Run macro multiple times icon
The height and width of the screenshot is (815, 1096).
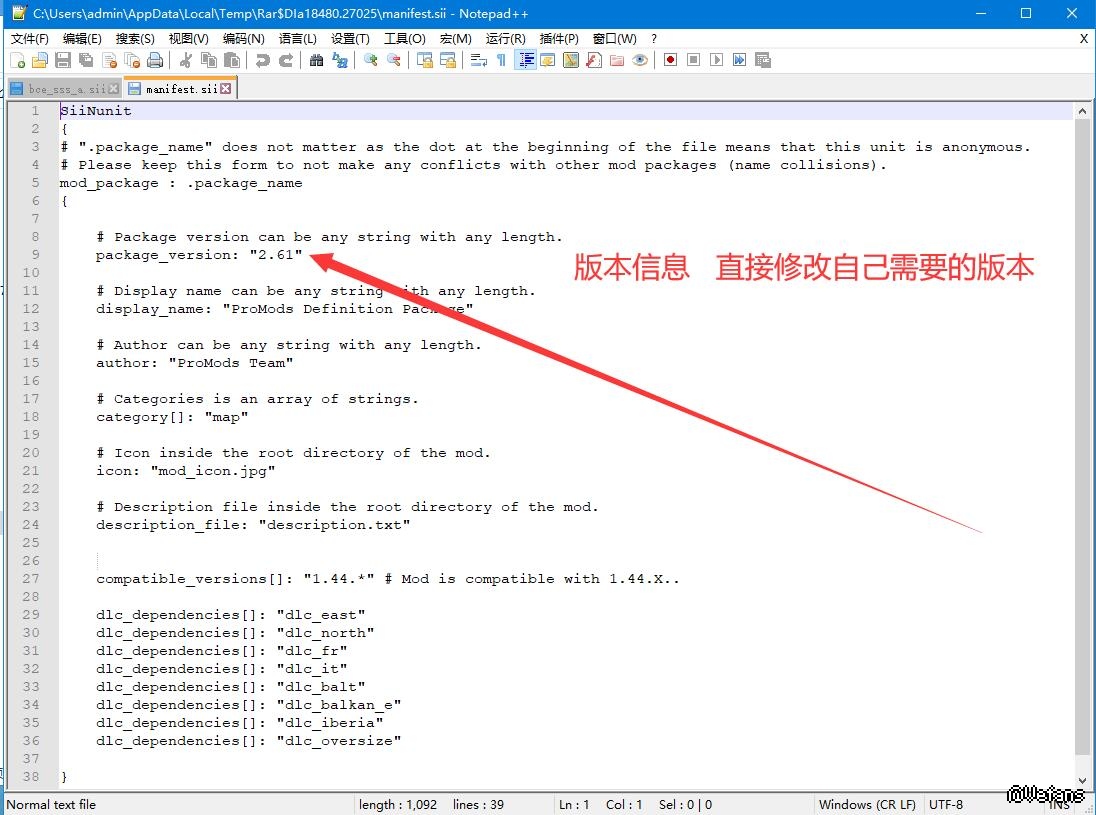(740, 60)
